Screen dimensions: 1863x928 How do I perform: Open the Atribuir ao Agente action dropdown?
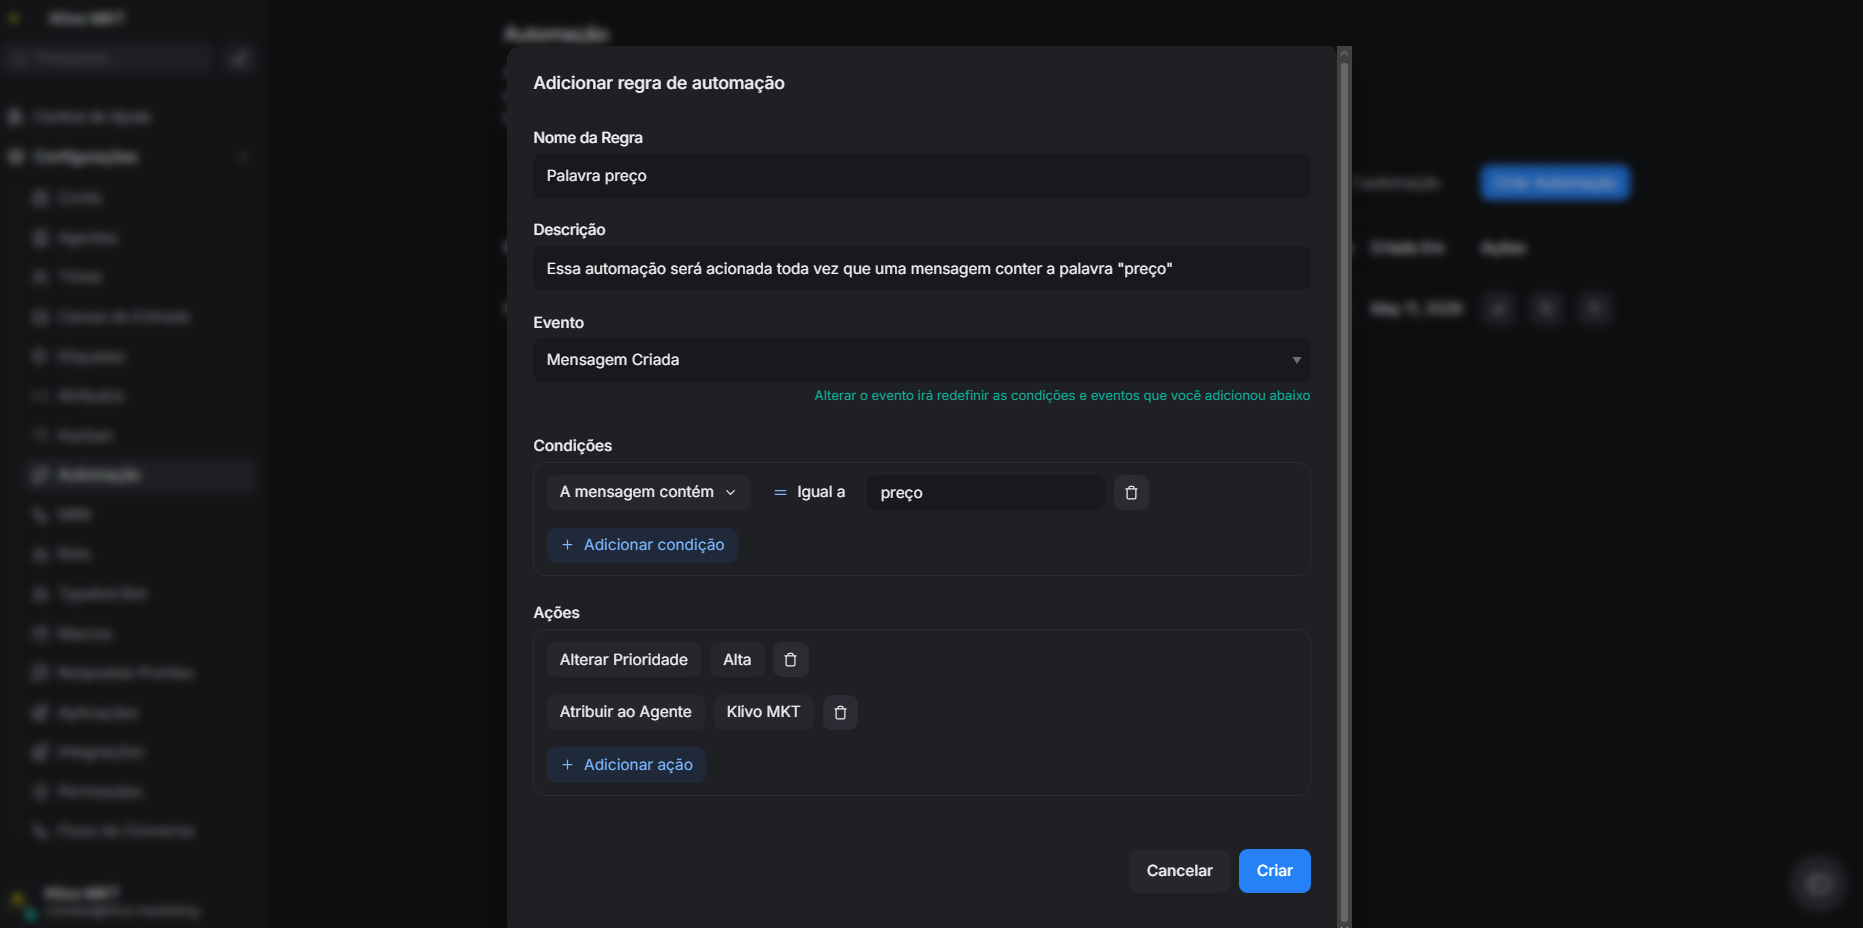tap(625, 712)
